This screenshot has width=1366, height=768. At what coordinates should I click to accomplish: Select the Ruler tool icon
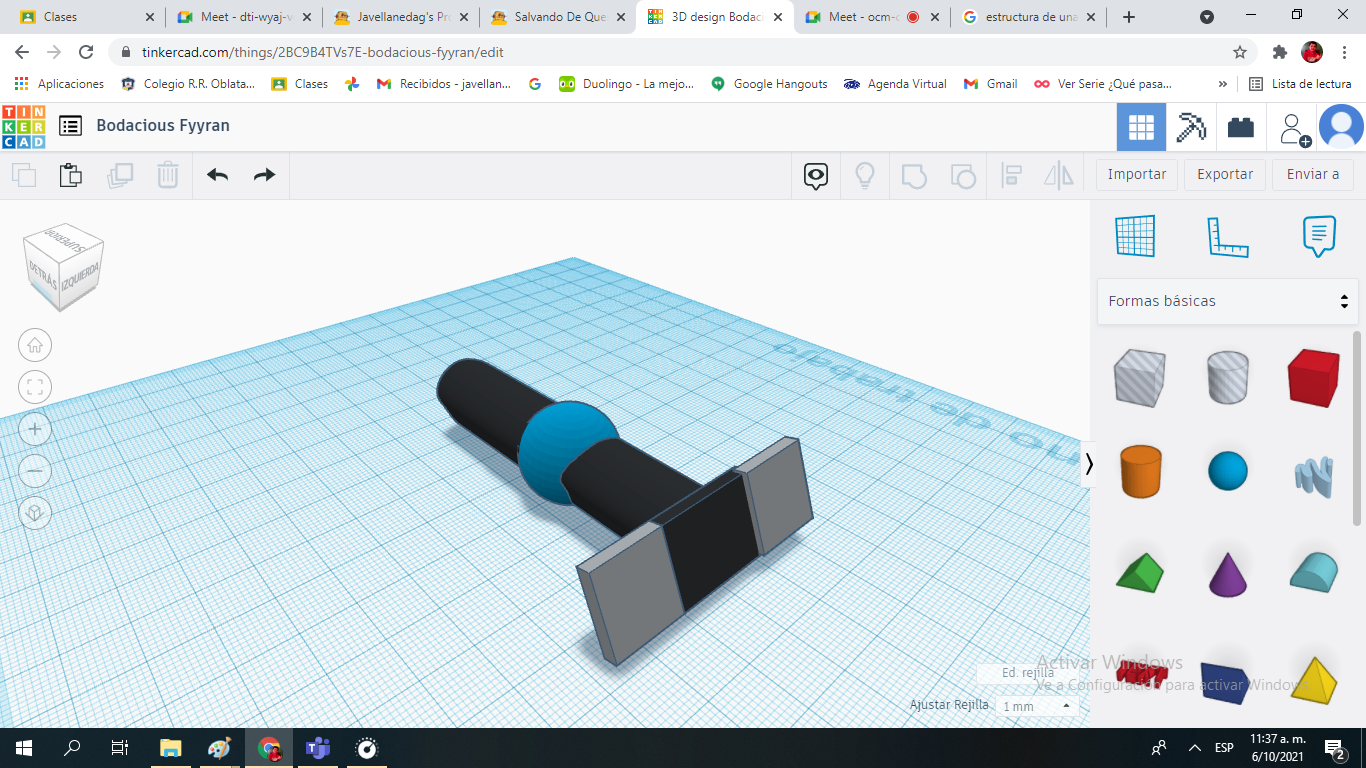1228,236
